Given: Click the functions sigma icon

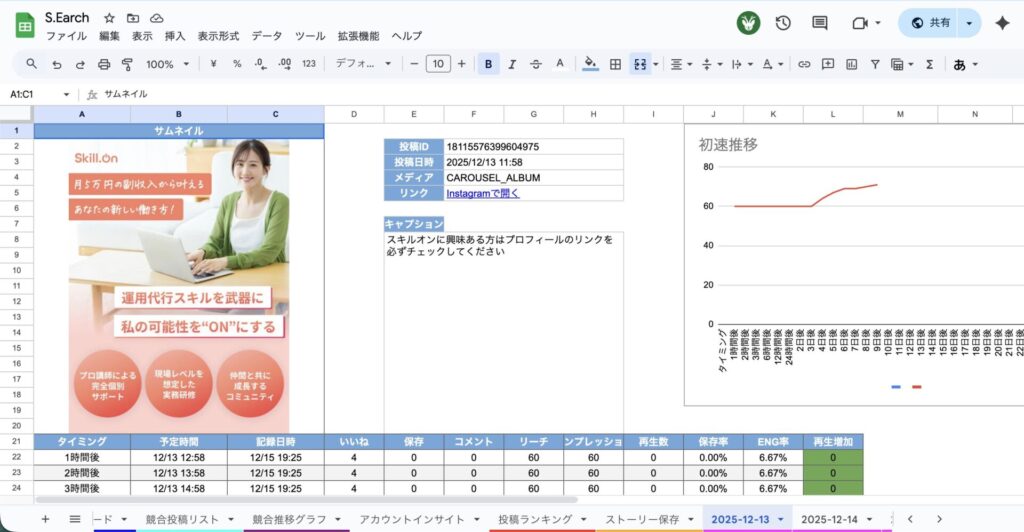Looking at the screenshot, I should point(929,64).
